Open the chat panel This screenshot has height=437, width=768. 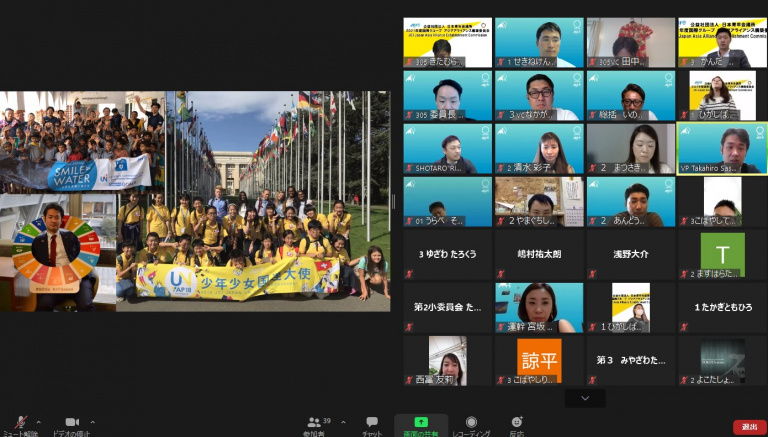coord(372,424)
